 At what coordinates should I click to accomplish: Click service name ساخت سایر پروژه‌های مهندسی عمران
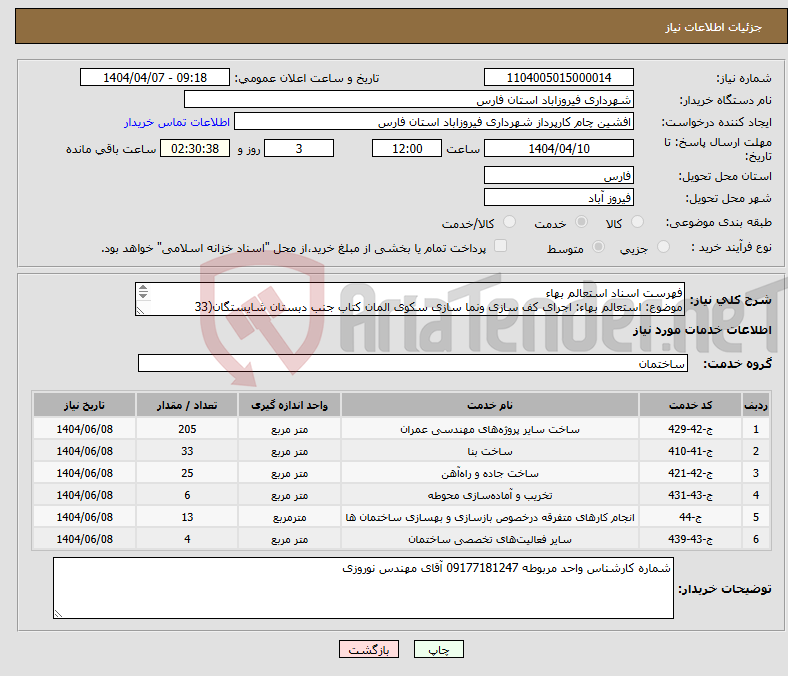[490, 429]
